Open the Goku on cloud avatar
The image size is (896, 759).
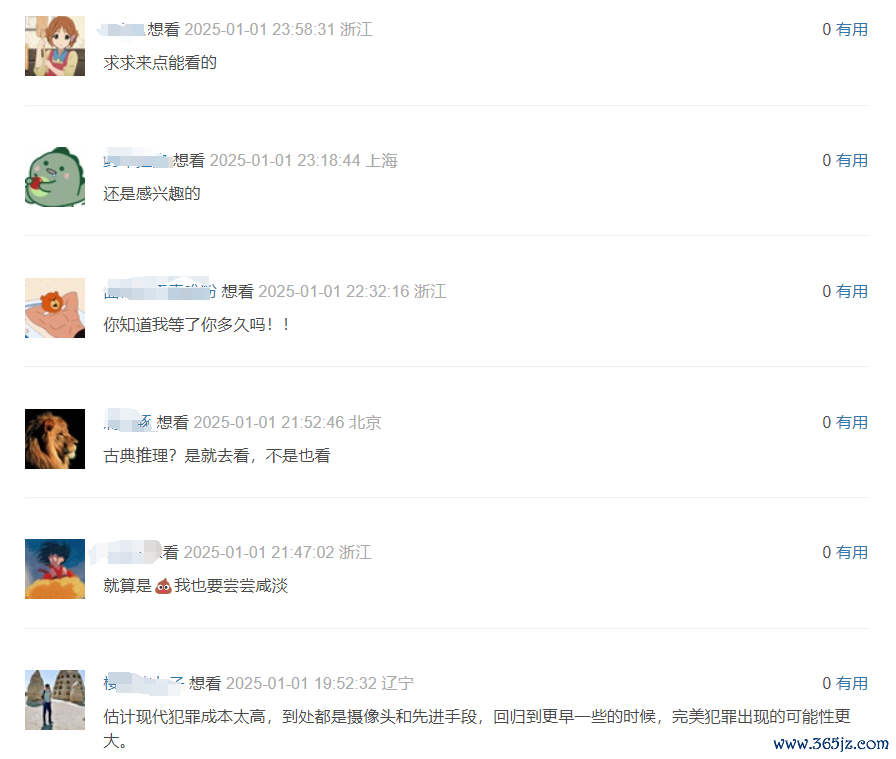point(55,569)
